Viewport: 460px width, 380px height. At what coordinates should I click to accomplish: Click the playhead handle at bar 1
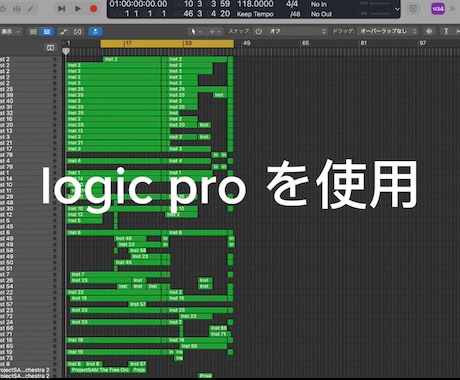tap(66, 51)
